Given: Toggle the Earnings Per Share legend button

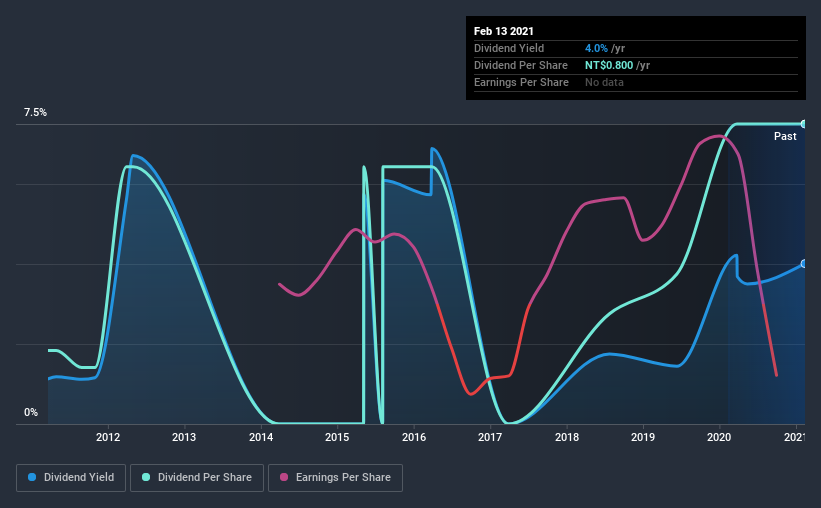Looking at the screenshot, I should click(x=336, y=478).
